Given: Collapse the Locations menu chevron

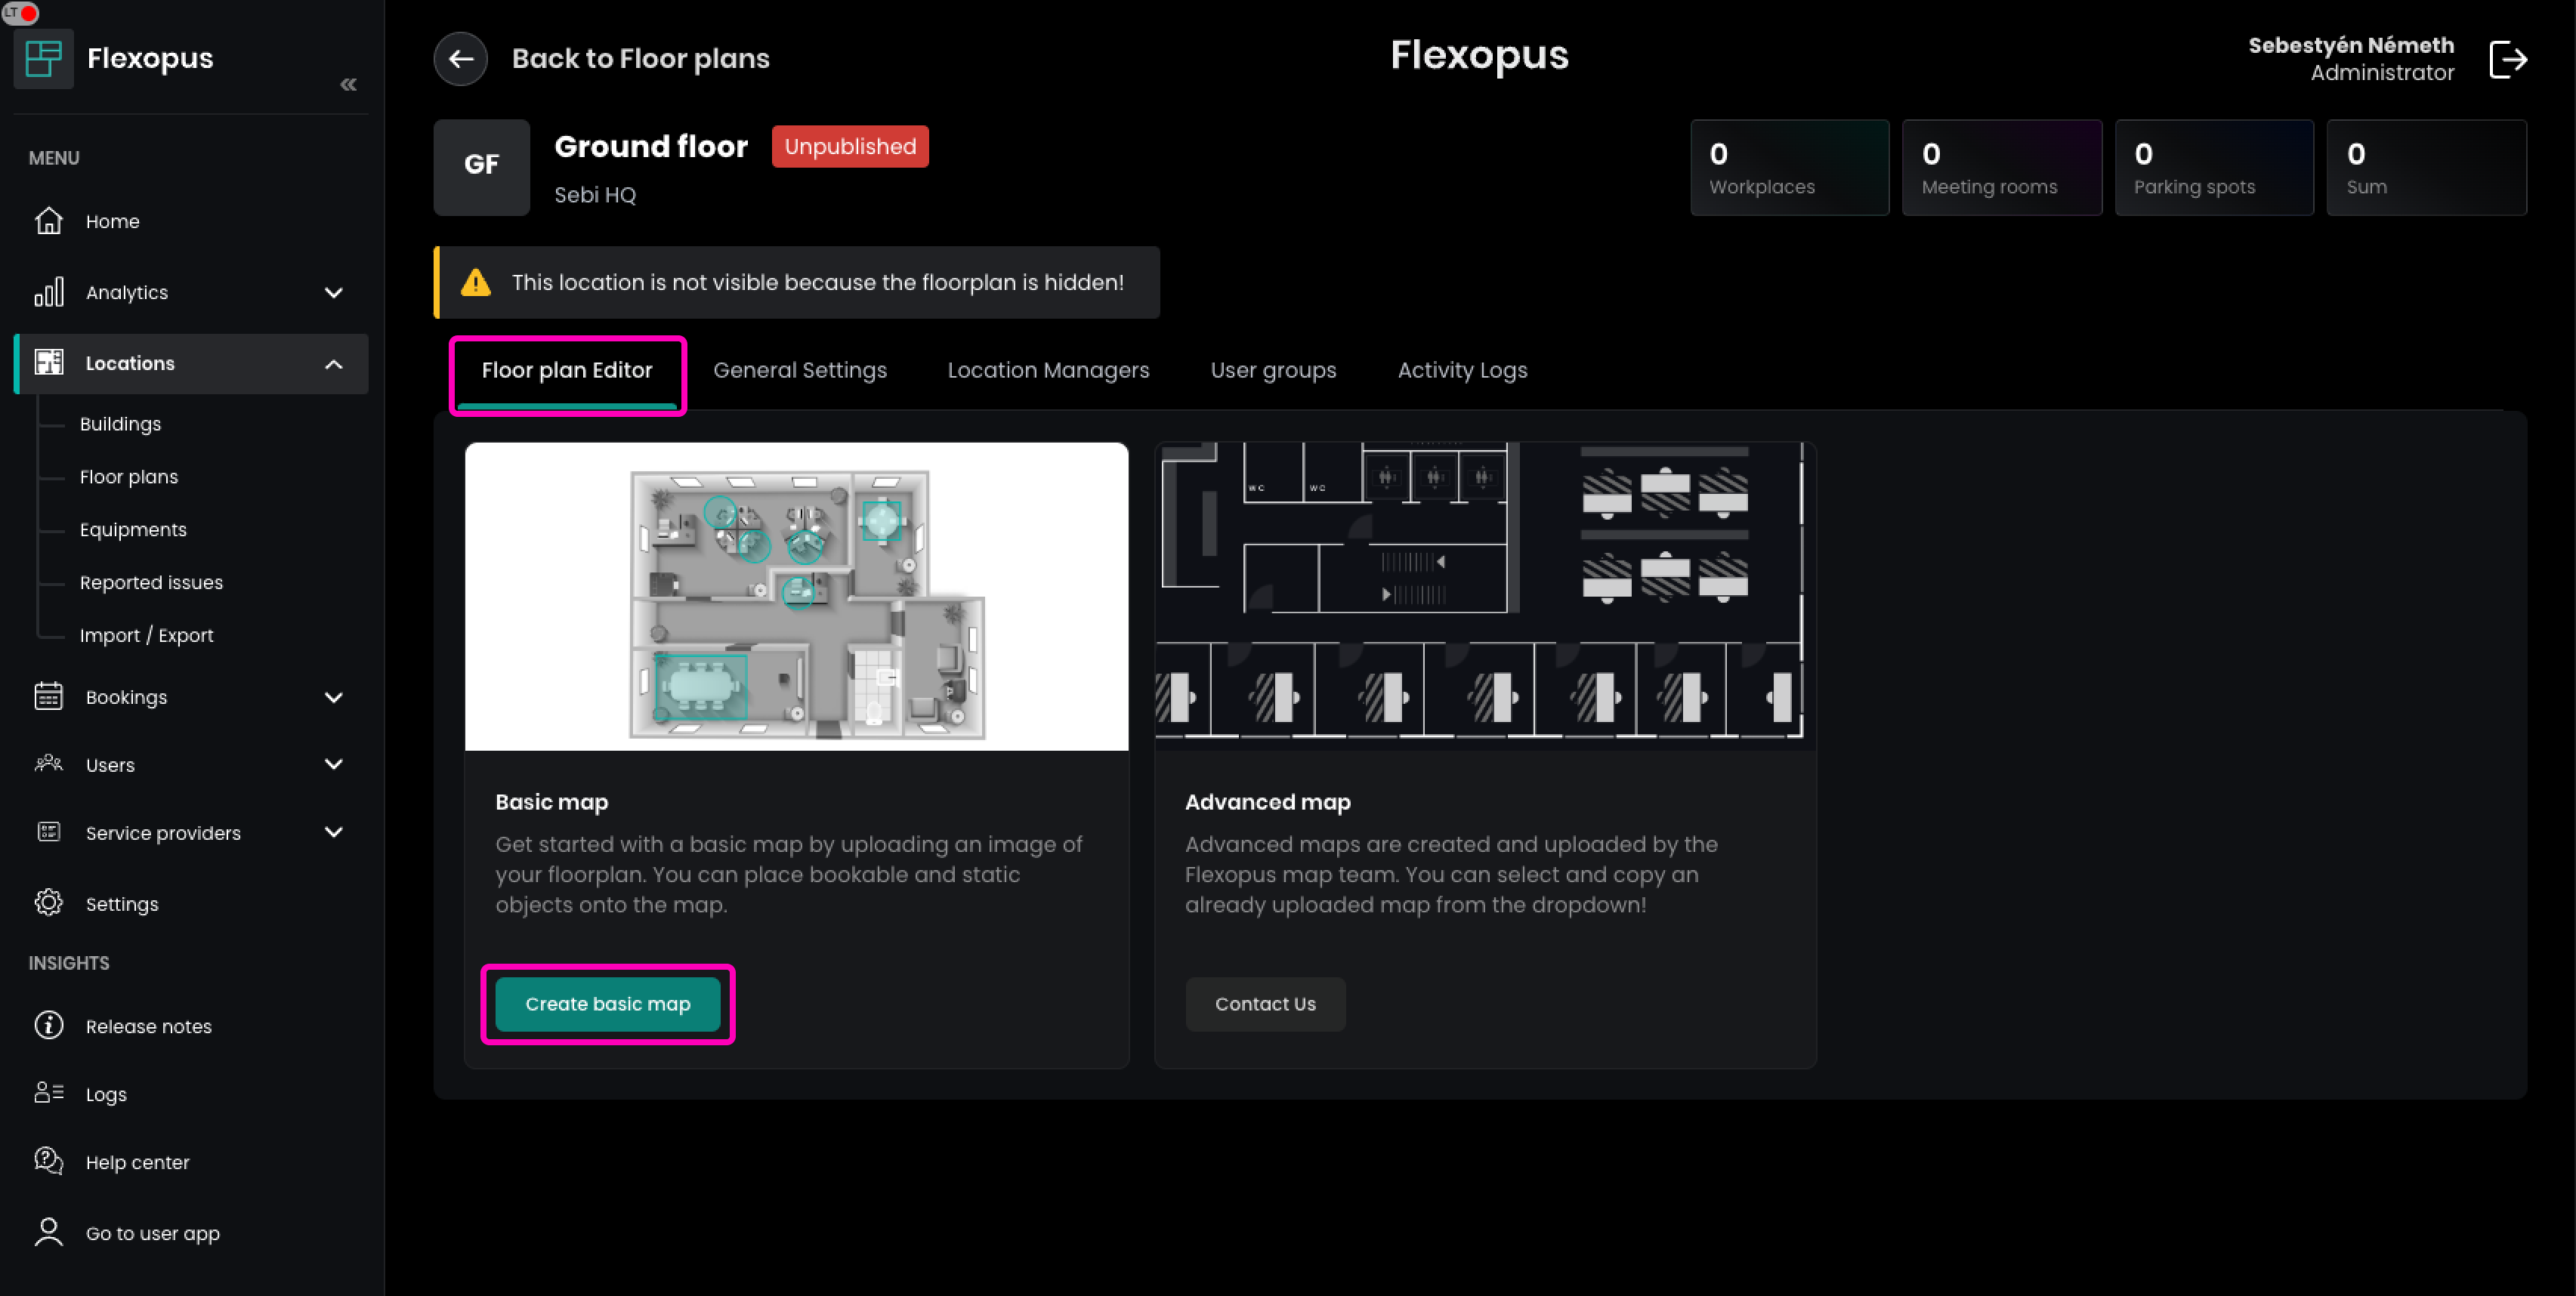Looking at the screenshot, I should 334,364.
